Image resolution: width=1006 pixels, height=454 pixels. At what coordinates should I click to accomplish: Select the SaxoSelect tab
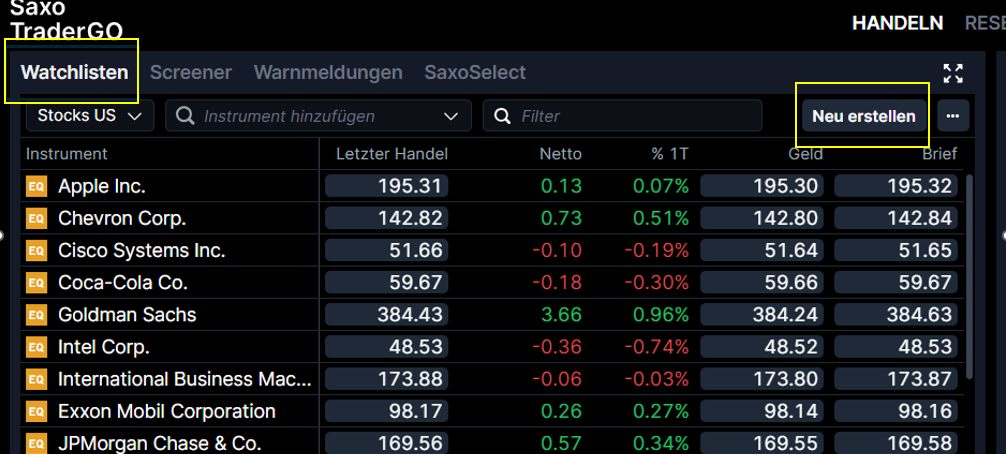pyautogui.click(x=475, y=72)
